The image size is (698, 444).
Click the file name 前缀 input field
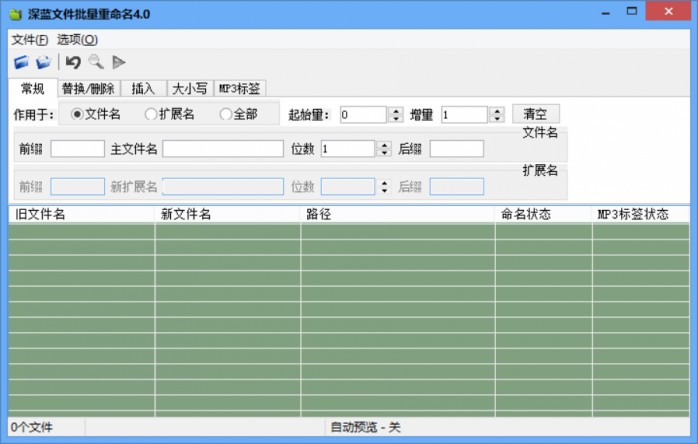tap(77, 149)
